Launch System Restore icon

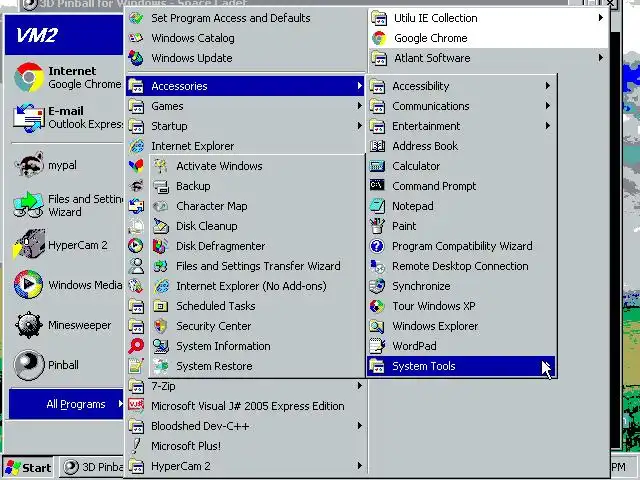click(x=161, y=366)
